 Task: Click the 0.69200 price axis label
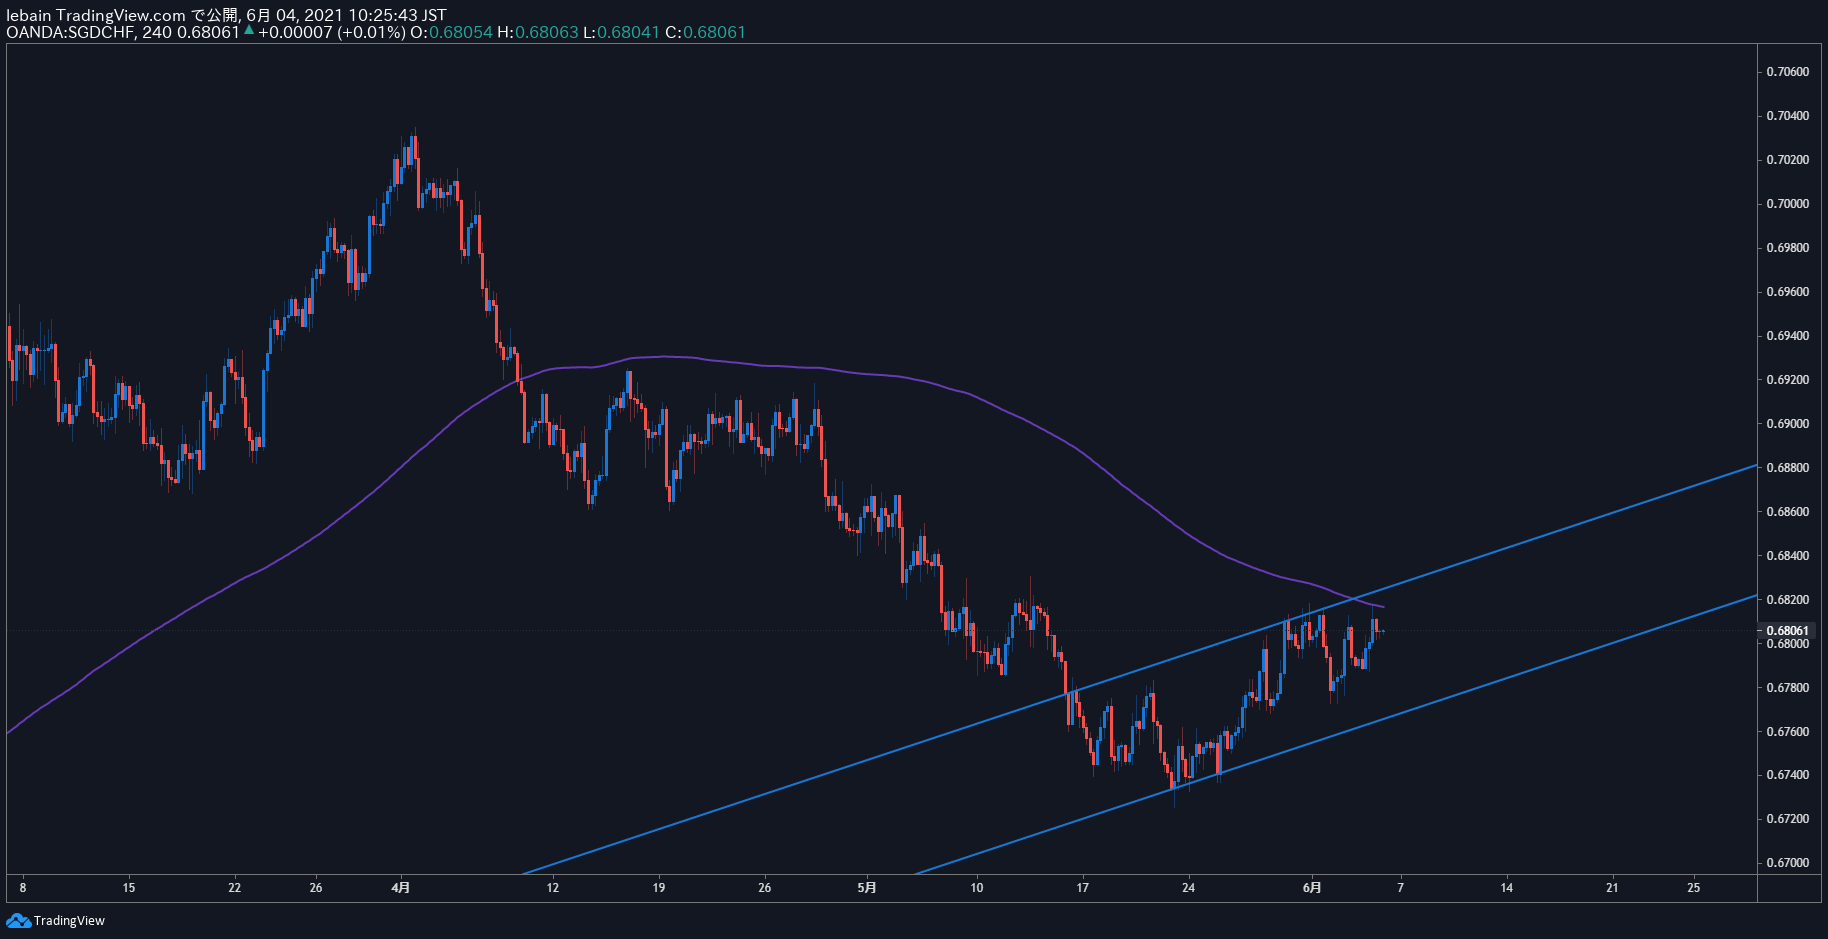(x=1787, y=380)
